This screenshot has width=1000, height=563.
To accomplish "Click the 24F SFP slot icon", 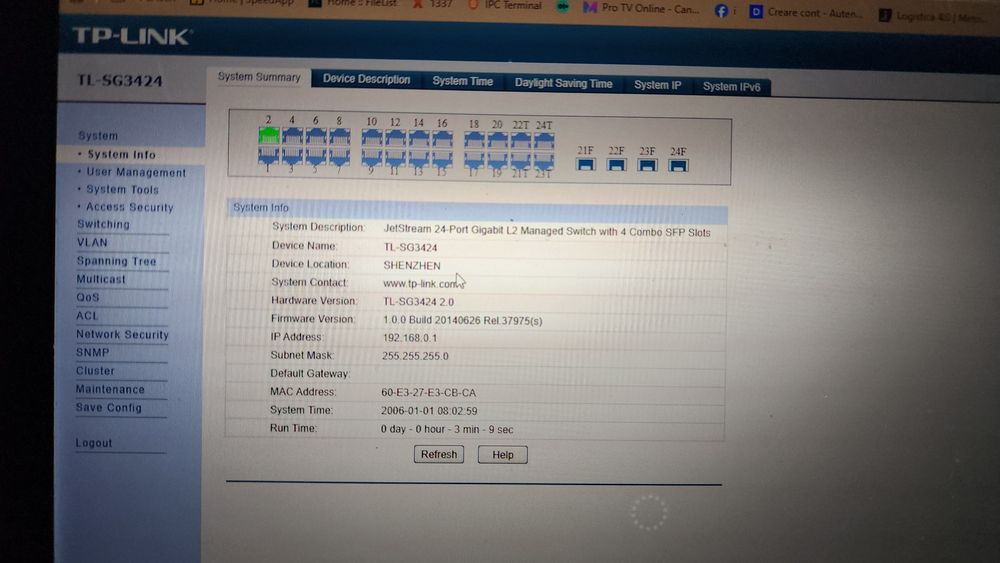I will coord(678,166).
